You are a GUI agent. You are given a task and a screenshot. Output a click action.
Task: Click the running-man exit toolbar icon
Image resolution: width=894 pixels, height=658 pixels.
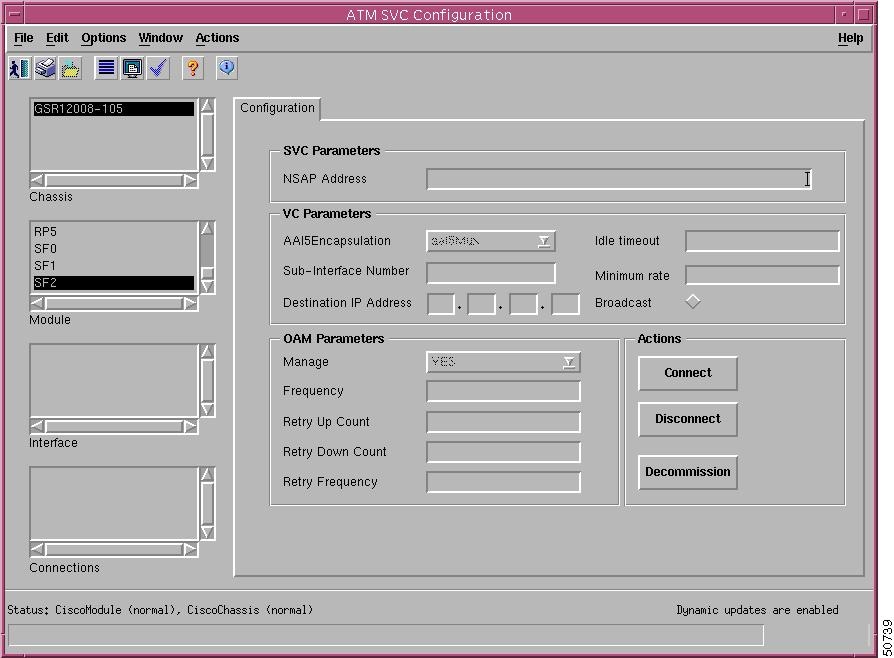pyautogui.click(x=20, y=68)
